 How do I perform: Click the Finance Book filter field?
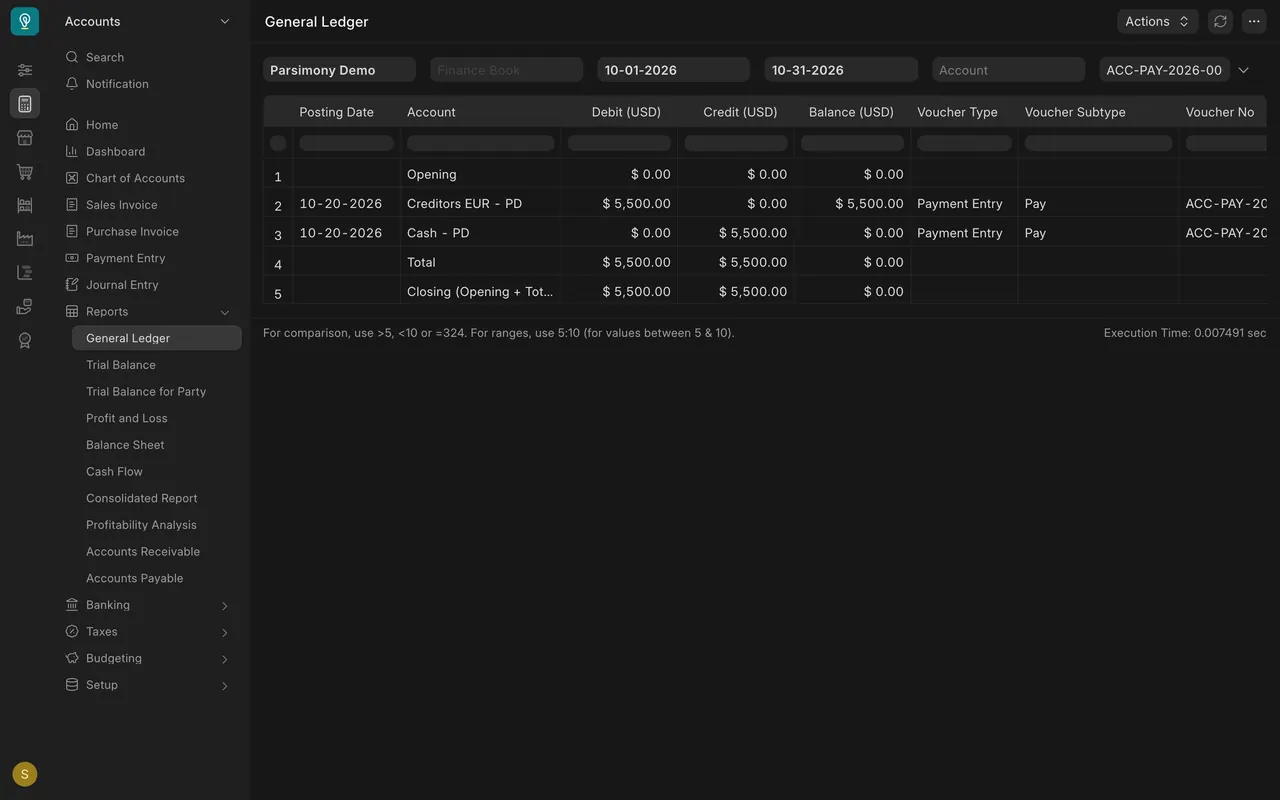pyautogui.click(x=507, y=70)
